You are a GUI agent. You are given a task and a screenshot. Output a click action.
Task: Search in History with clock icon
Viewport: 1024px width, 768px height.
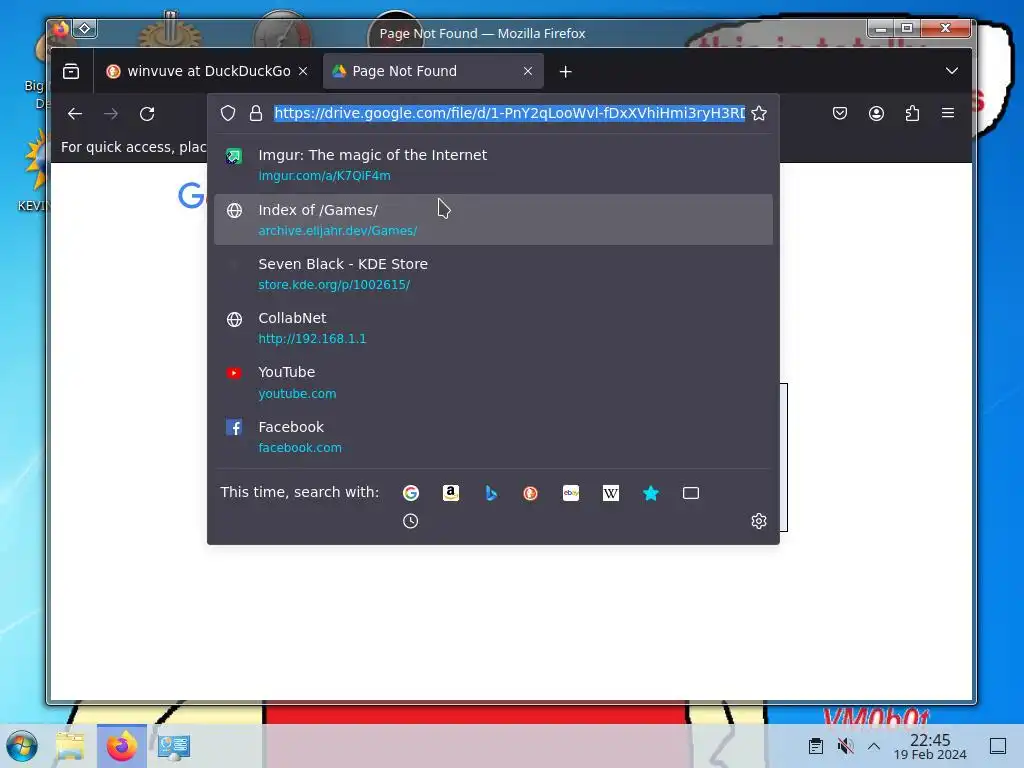click(x=411, y=521)
